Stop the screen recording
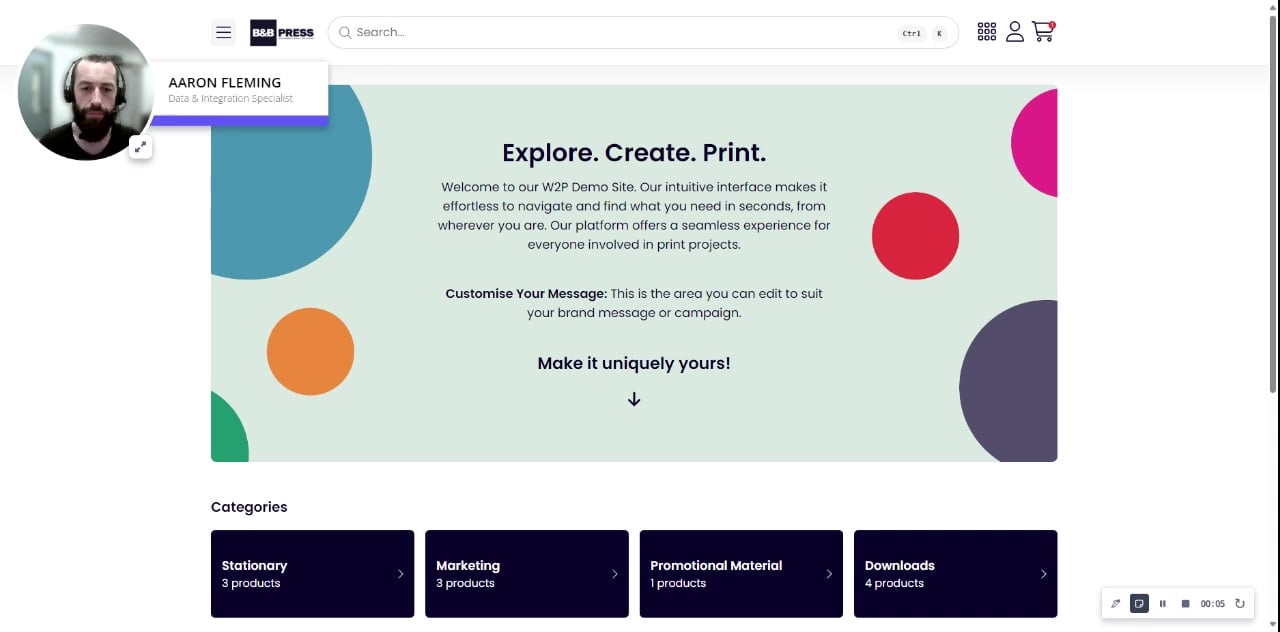This screenshot has width=1280, height=632. [1186, 604]
